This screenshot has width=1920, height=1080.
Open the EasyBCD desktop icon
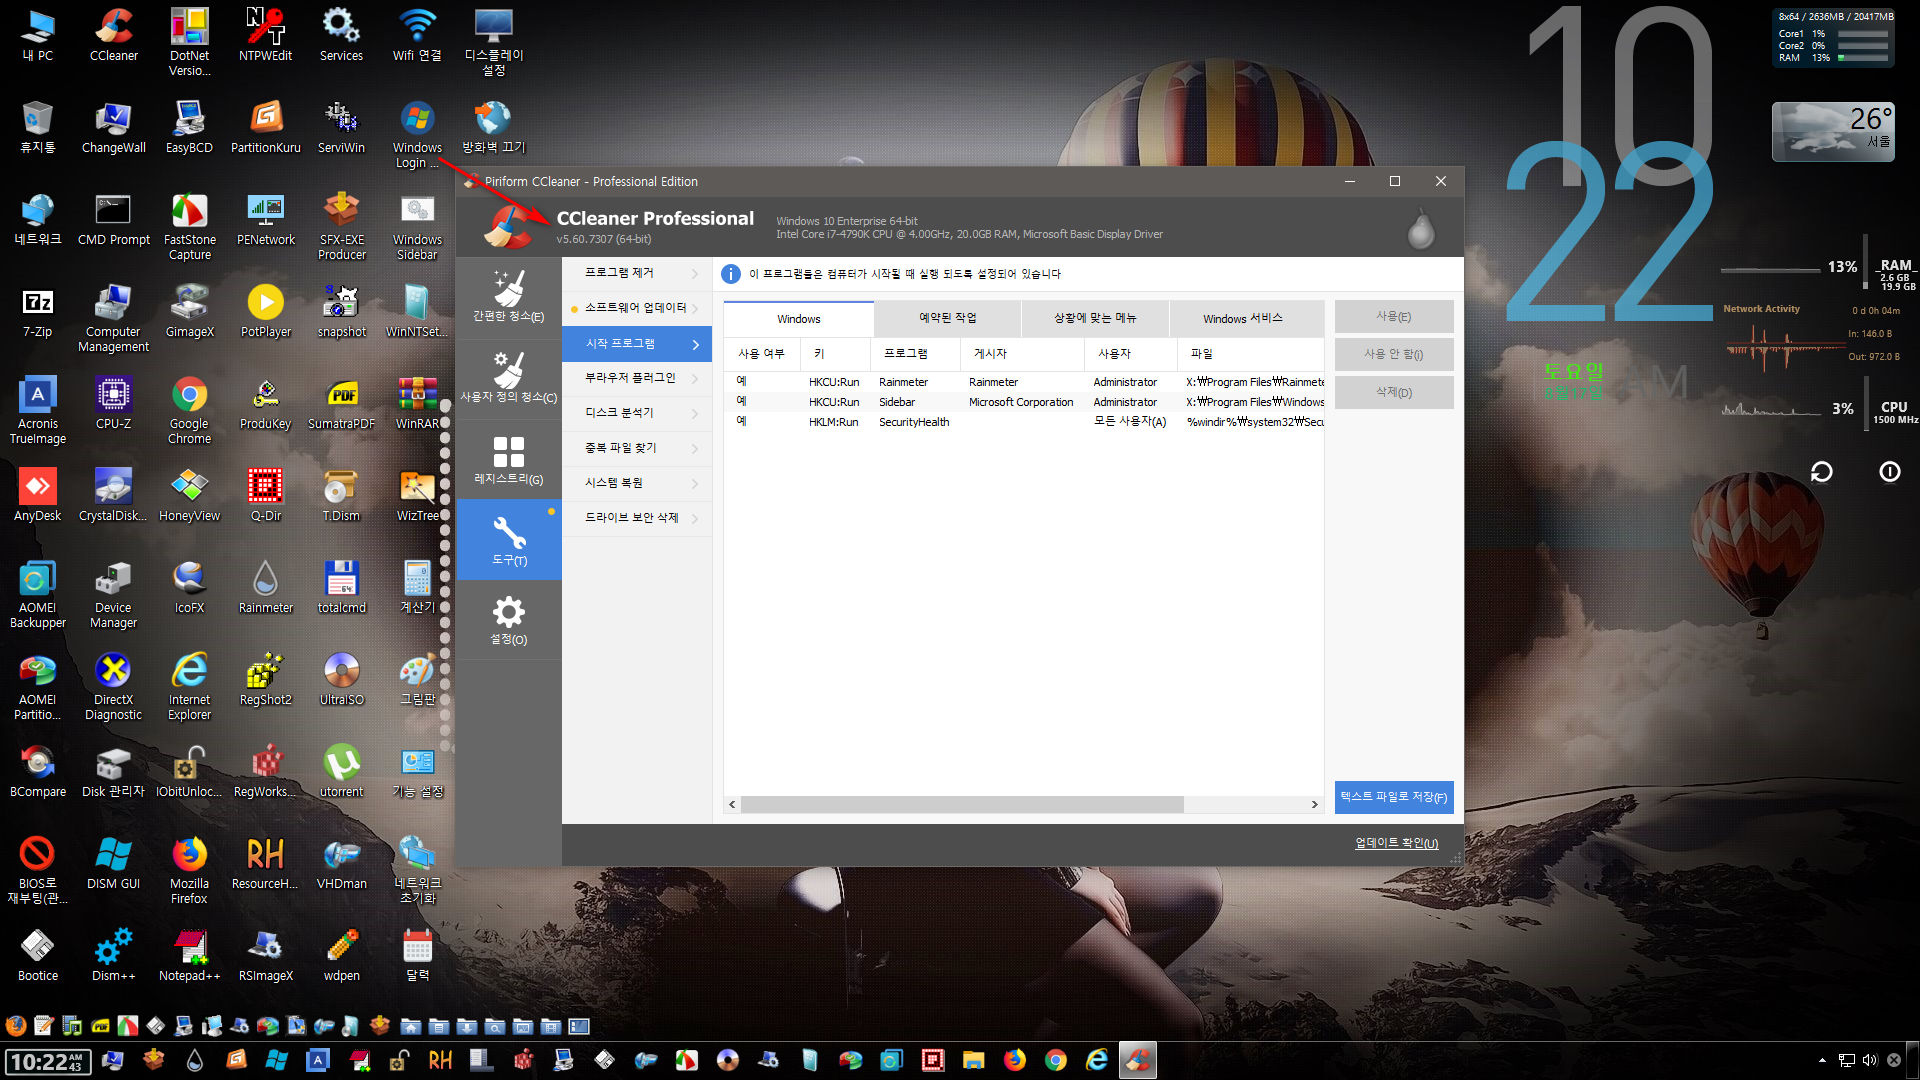point(189,127)
